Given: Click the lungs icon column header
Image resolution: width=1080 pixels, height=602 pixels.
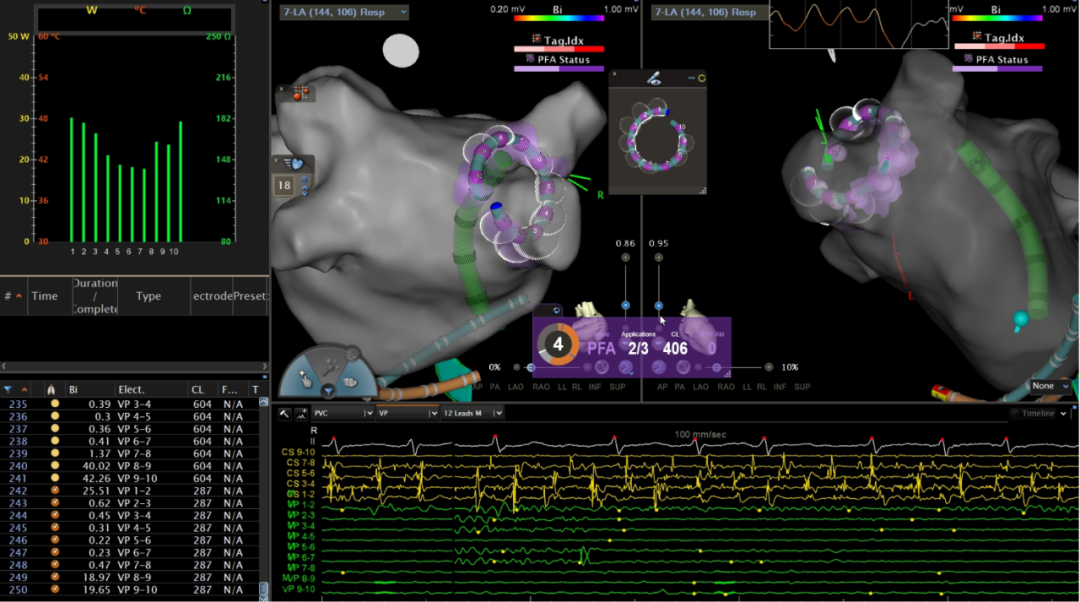Looking at the screenshot, I should (x=51, y=390).
